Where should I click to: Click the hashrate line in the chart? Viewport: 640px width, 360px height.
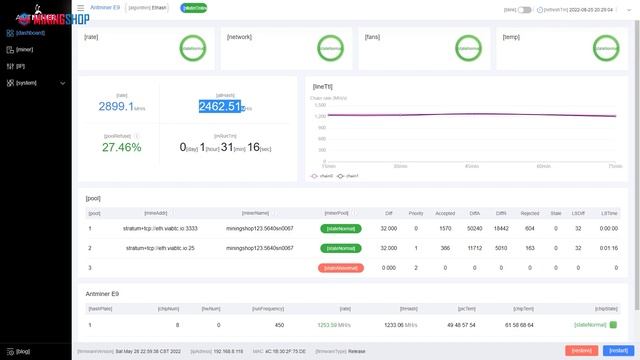[x=471, y=115]
